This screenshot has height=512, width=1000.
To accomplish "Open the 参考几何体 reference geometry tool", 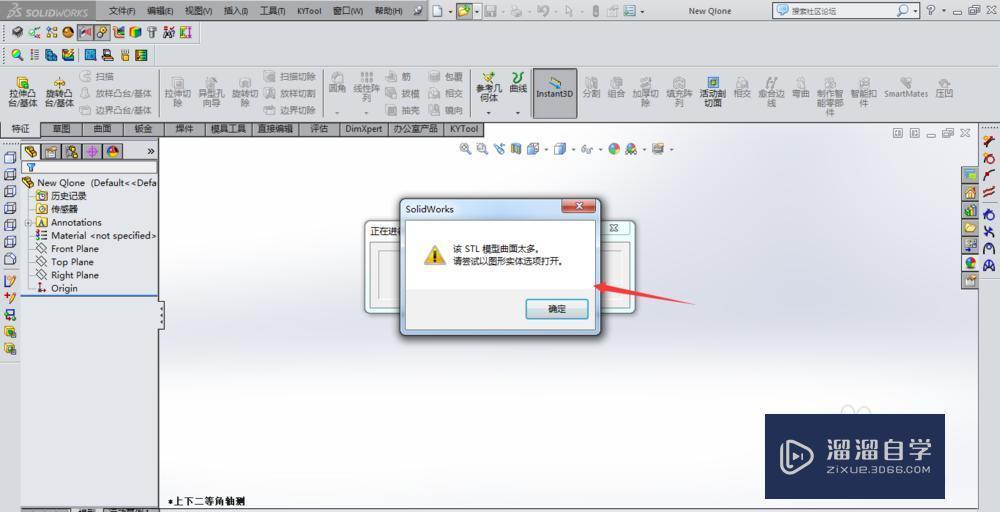I will [x=489, y=87].
